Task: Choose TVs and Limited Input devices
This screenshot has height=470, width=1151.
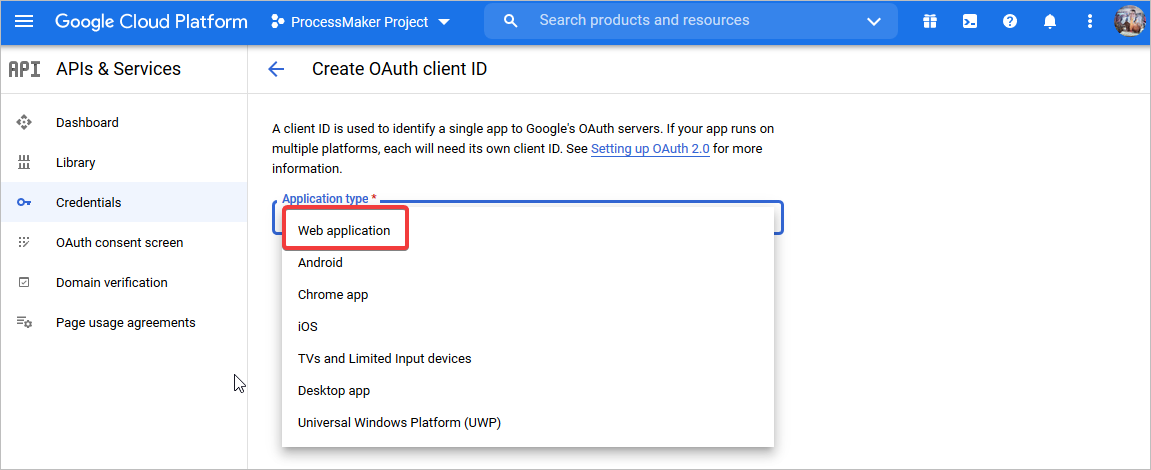Action: (528, 358)
